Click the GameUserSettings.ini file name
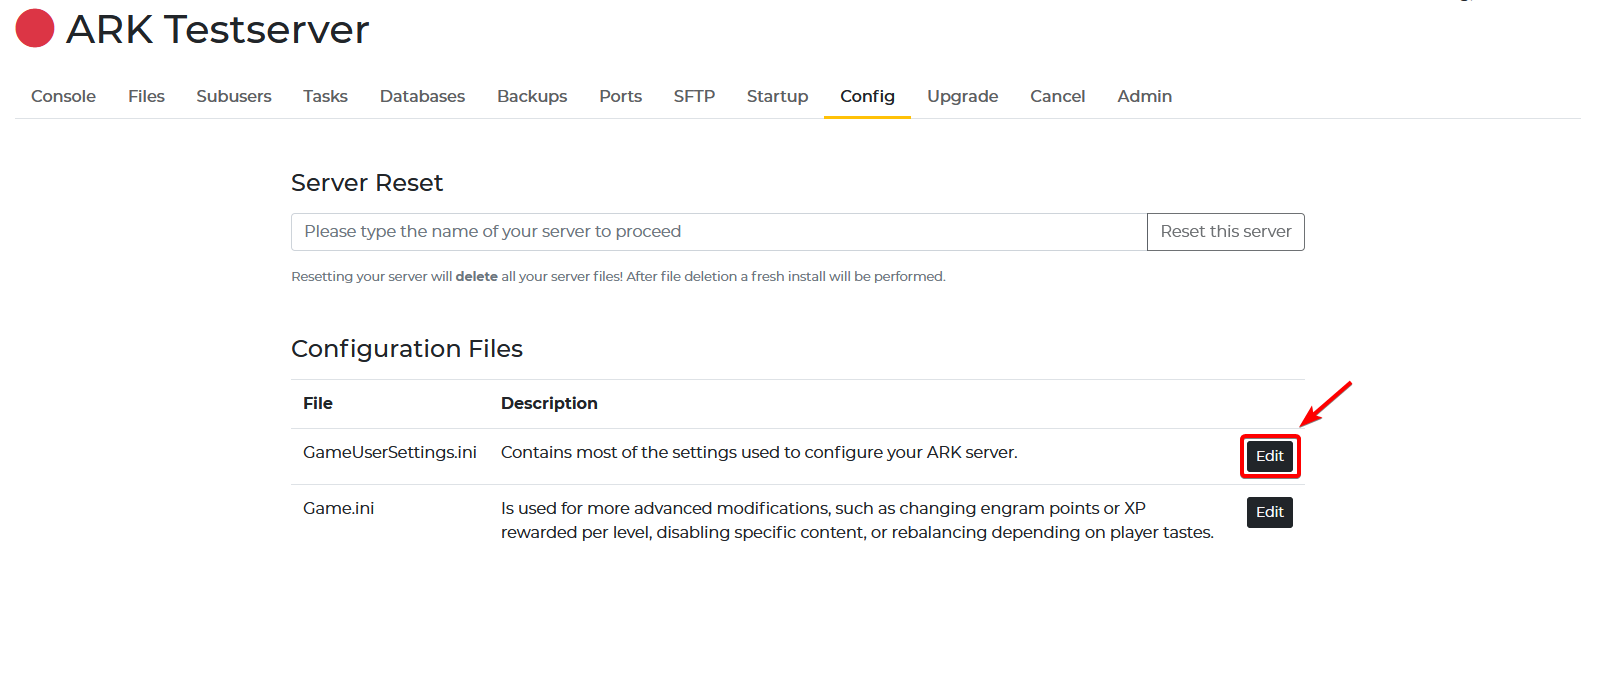 (390, 452)
